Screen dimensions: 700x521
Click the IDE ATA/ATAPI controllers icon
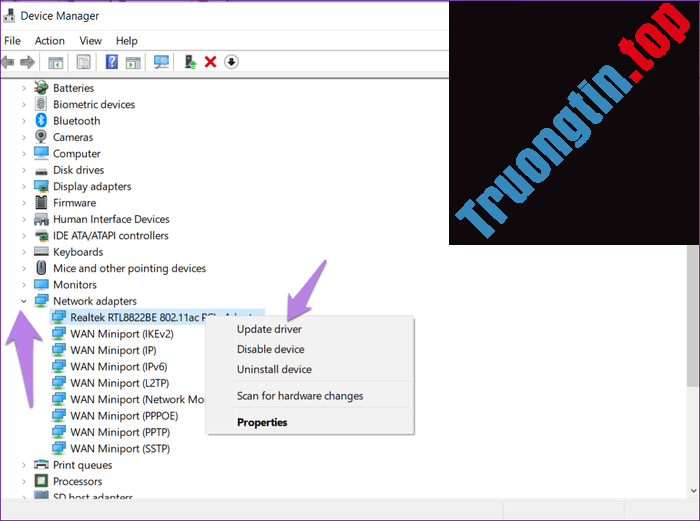point(41,236)
